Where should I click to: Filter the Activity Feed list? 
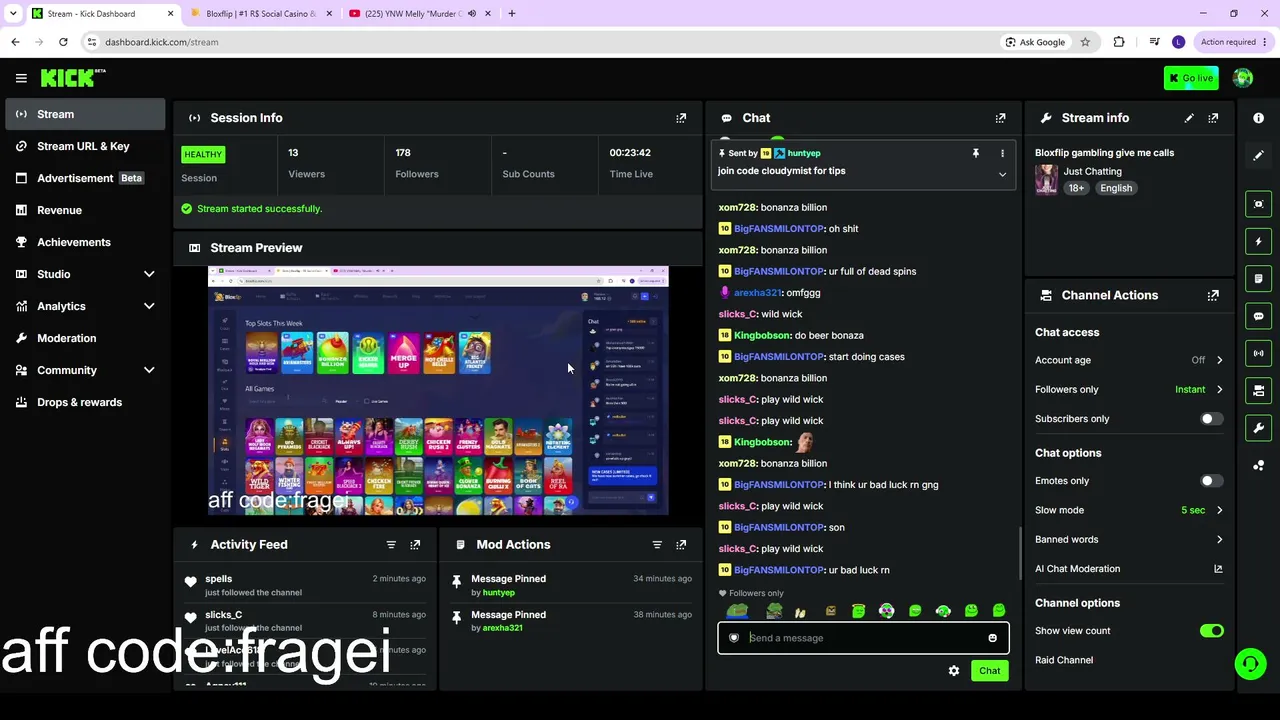391,545
